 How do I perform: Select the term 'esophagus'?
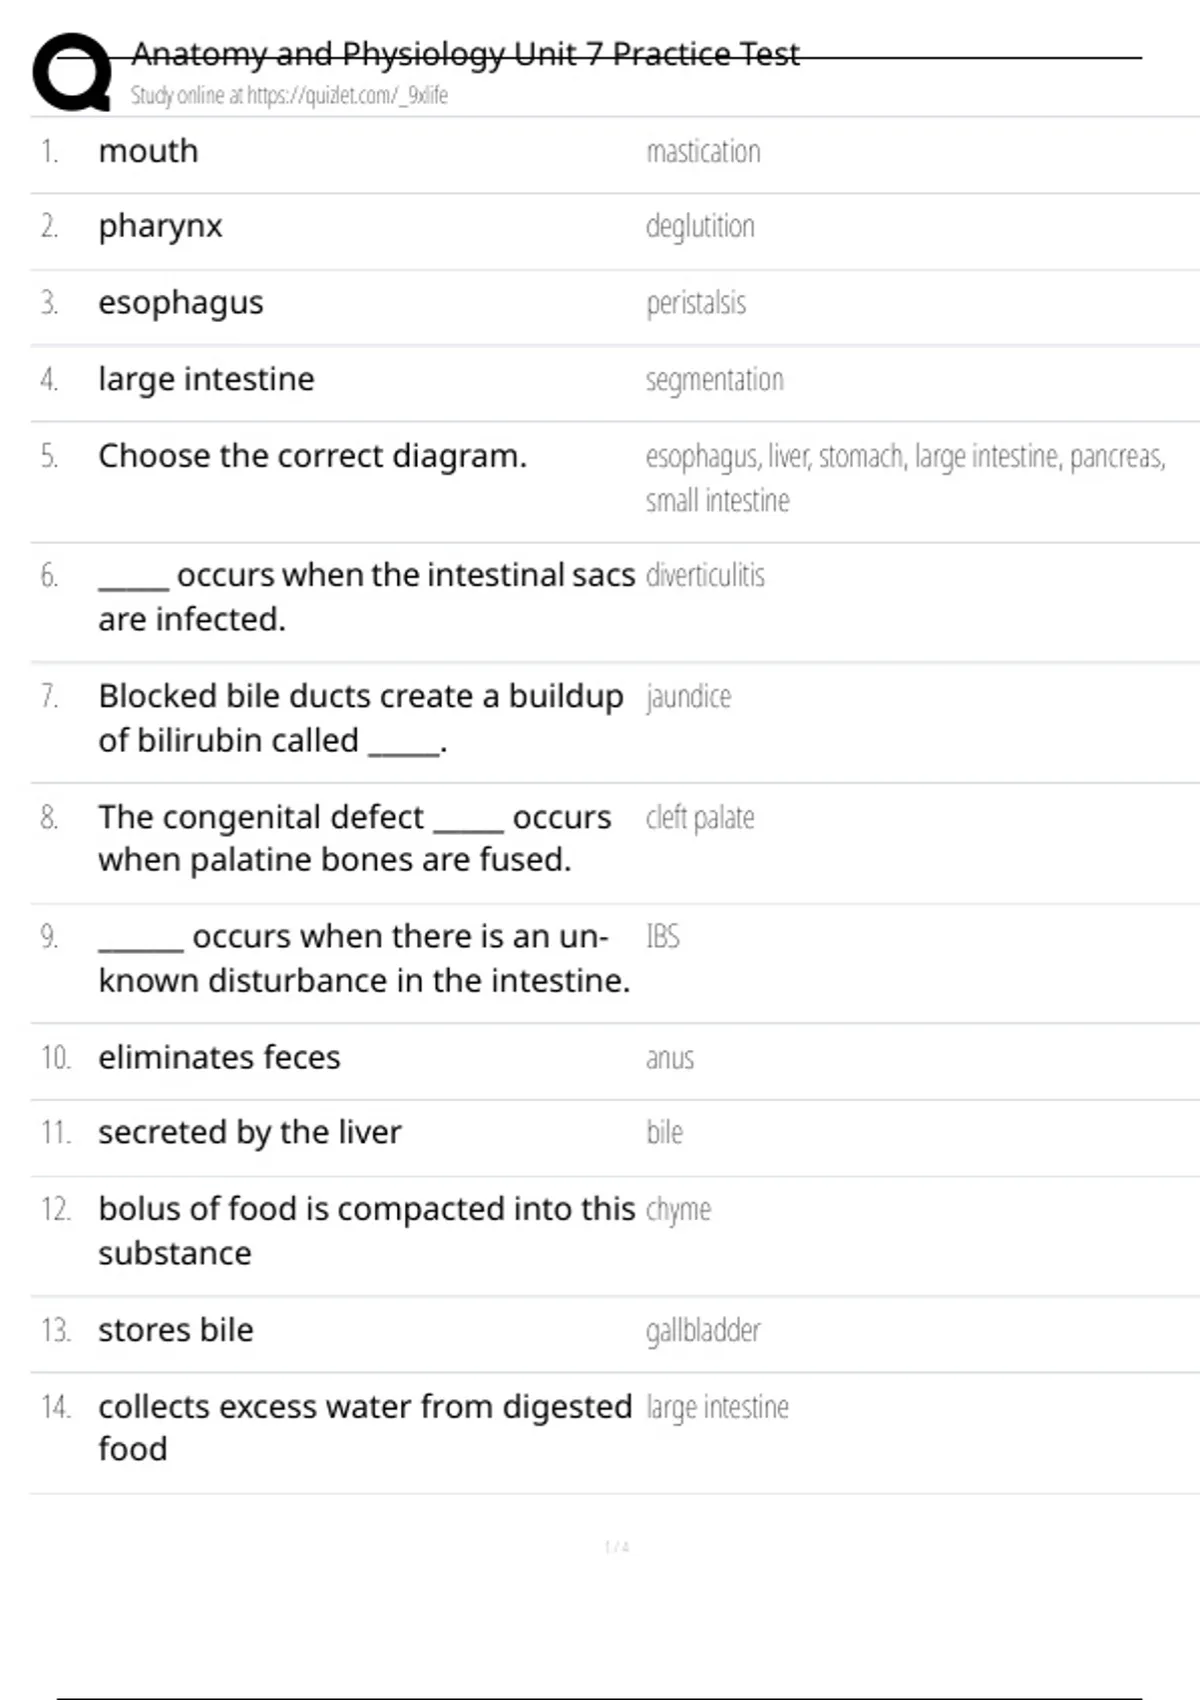tap(181, 302)
